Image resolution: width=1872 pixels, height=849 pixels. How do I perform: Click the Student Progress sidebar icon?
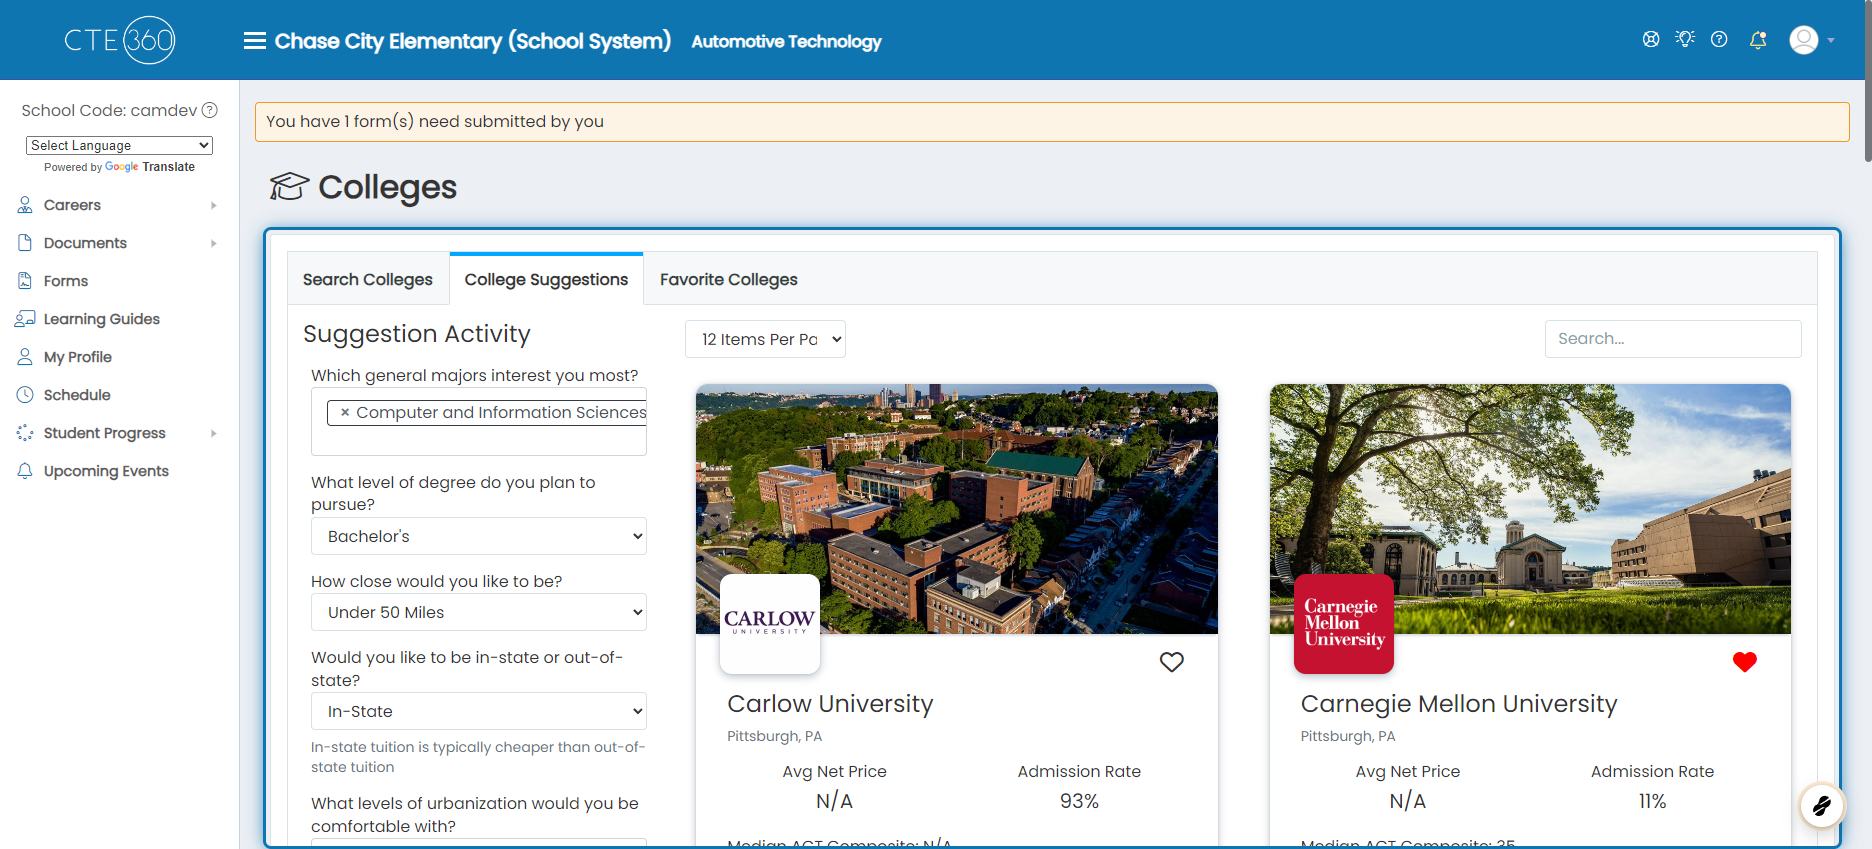coord(25,433)
